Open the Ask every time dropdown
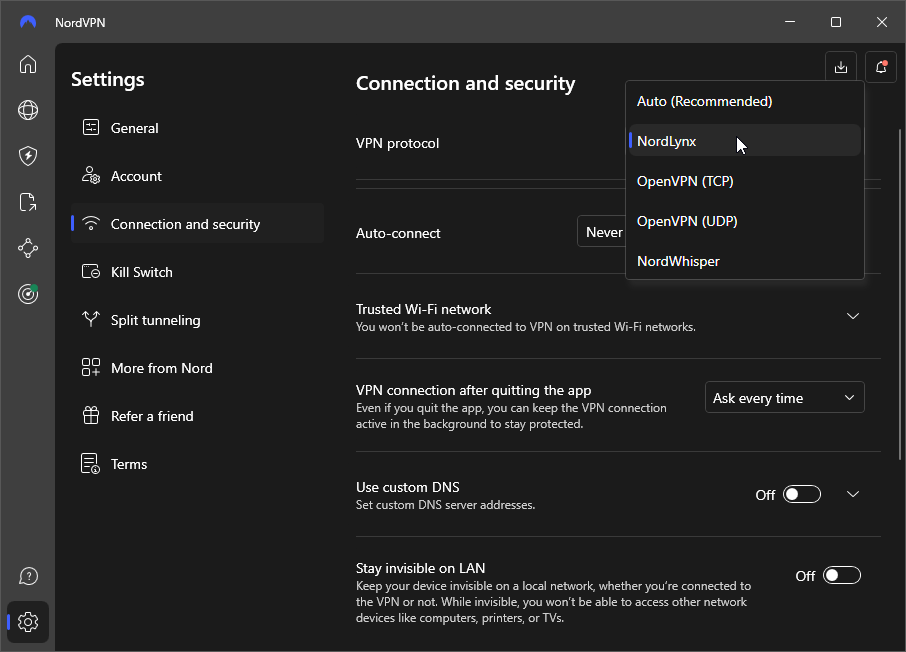Image resolution: width=906 pixels, height=652 pixels. coord(784,398)
